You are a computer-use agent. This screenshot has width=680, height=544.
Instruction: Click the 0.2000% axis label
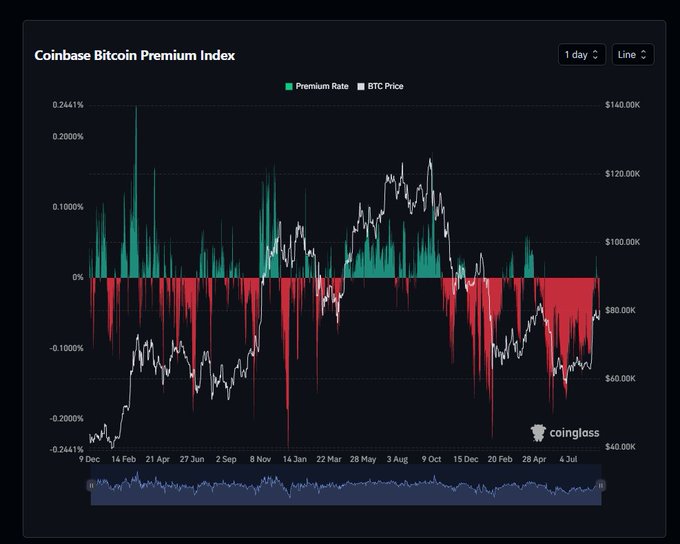[68, 137]
